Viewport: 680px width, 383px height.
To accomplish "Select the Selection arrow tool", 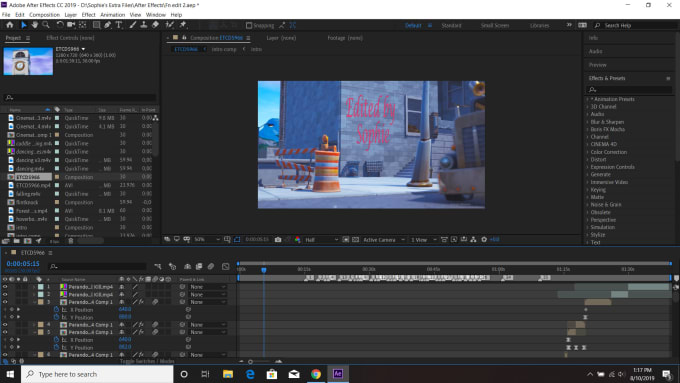I will (23, 25).
